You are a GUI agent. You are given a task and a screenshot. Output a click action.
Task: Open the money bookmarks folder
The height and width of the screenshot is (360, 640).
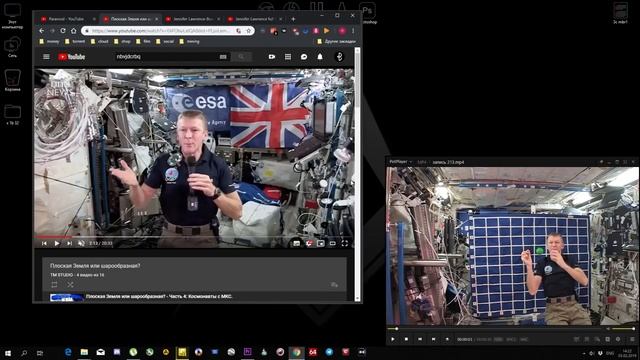coord(49,41)
